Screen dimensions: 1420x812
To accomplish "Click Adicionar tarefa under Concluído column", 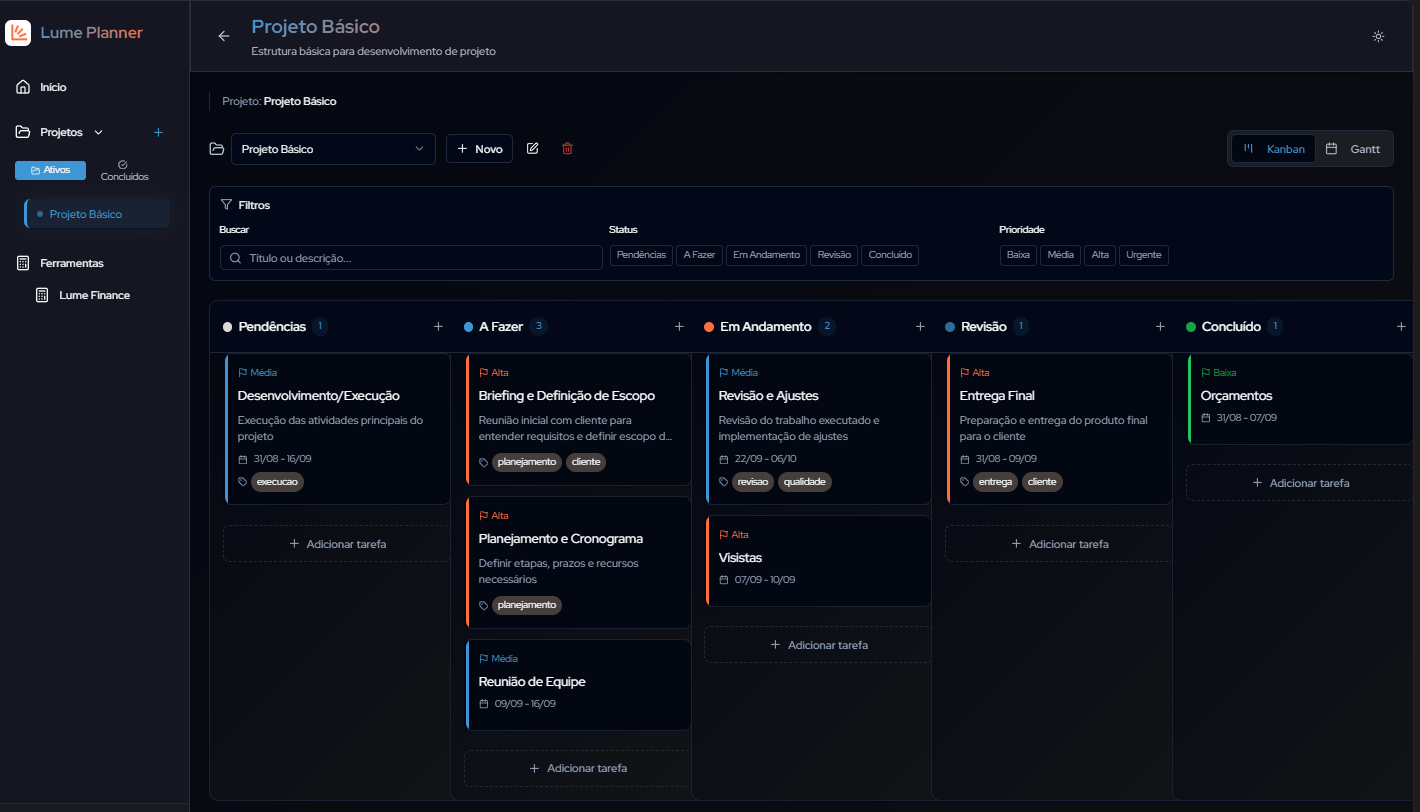I will (1300, 483).
